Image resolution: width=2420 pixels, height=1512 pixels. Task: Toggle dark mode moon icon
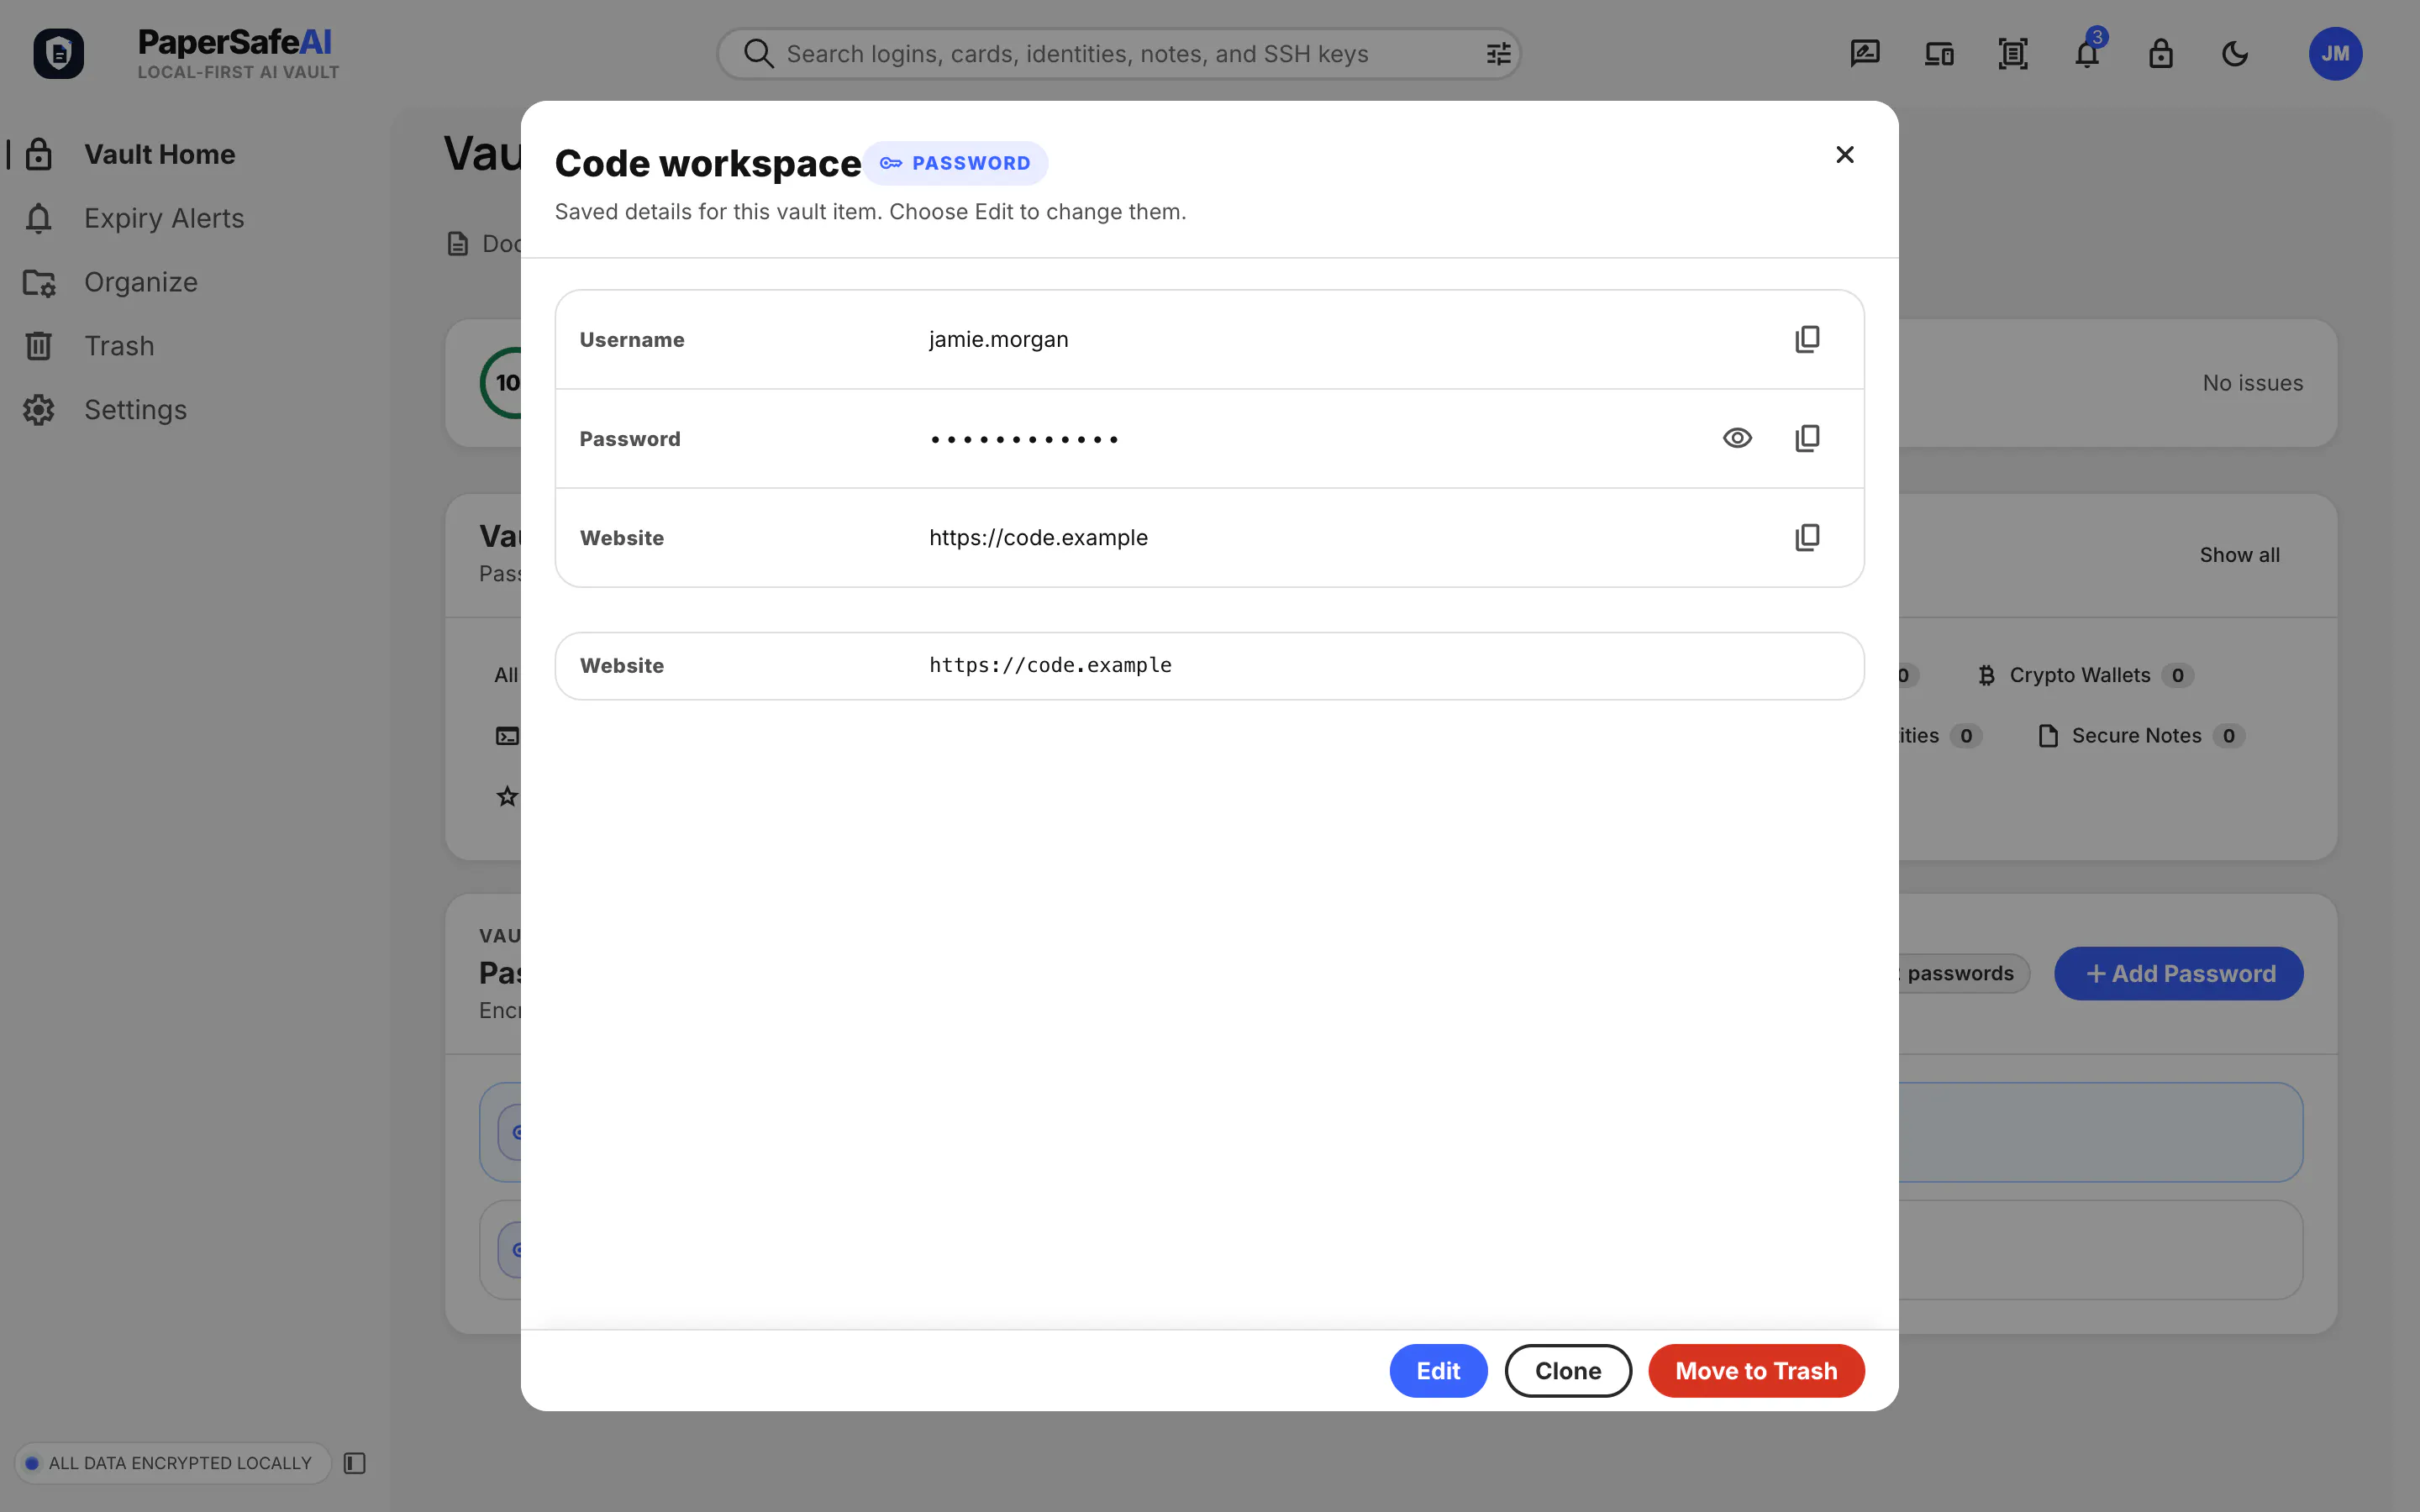coord(2235,54)
